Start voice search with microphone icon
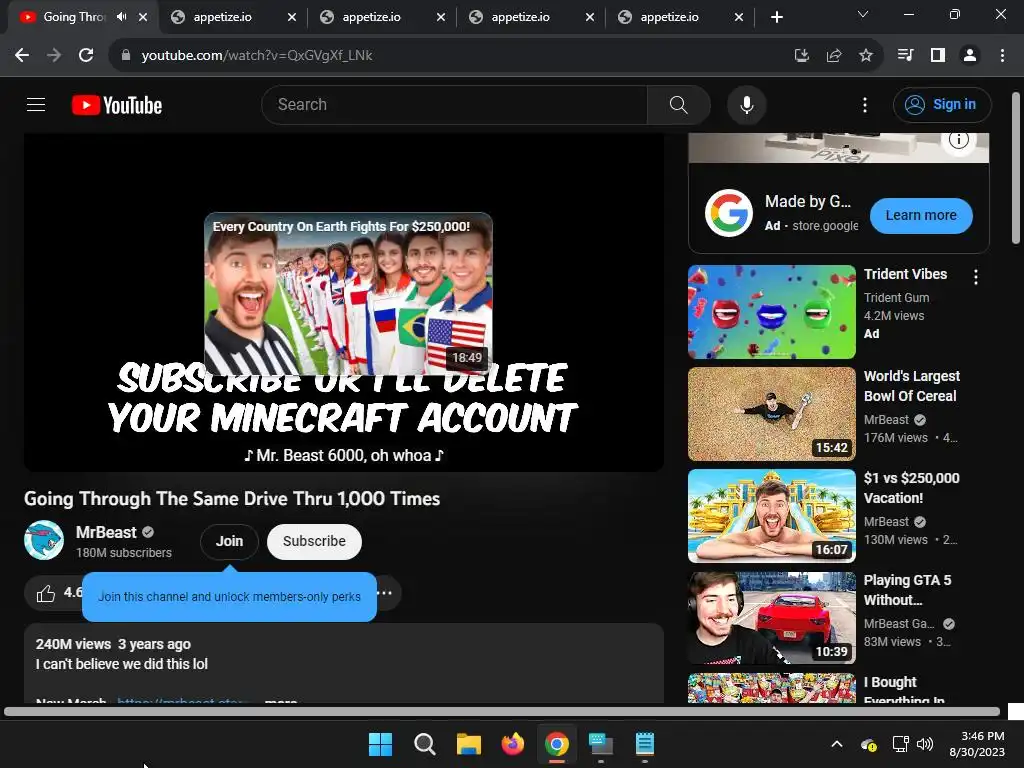This screenshot has height=768, width=1024. [746, 104]
